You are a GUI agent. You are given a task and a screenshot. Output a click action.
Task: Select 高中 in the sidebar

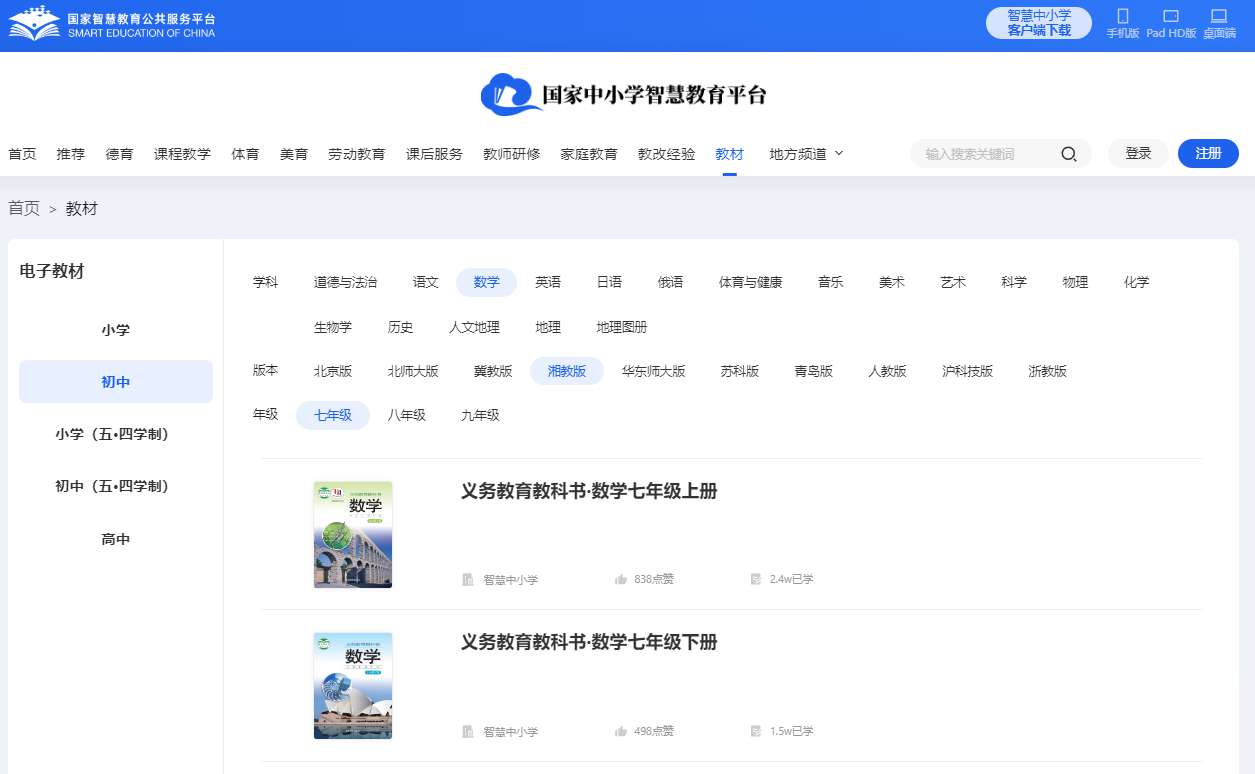(x=116, y=539)
